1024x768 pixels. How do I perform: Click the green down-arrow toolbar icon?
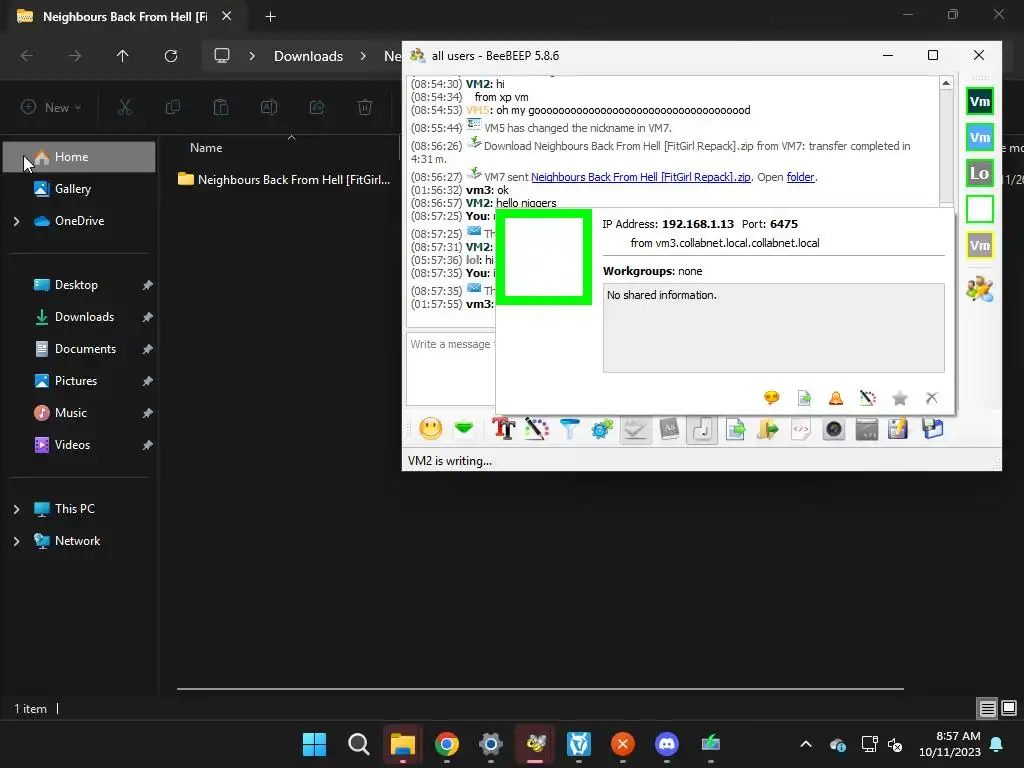click(464, 429)
